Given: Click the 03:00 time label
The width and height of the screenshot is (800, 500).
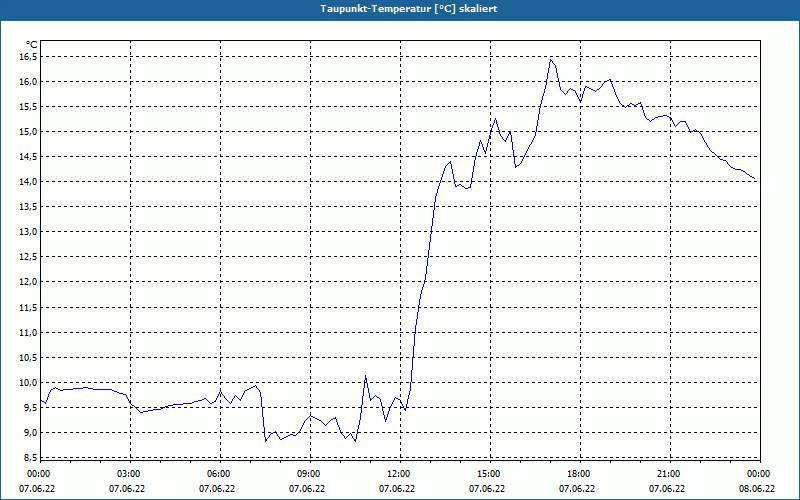Looking at the screenshot, I should coord(130,474).
